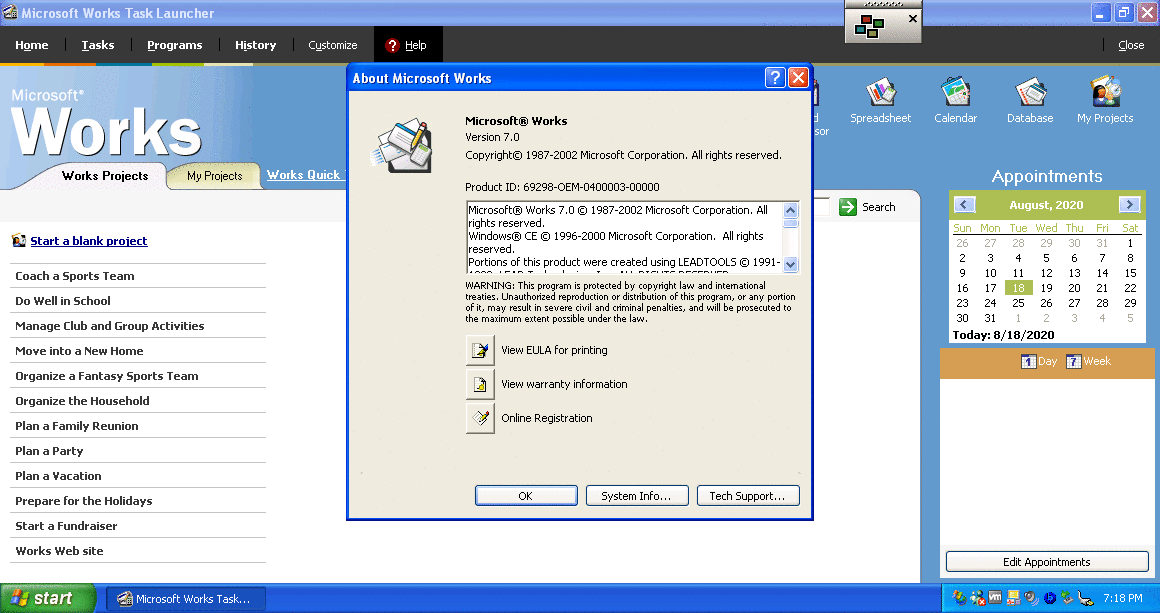Image resolution: width=1160 pixels, height=613 pixels.
Task: Click the View EULA for printing icon
Action: pyautogui.click(x=481, y=350)
